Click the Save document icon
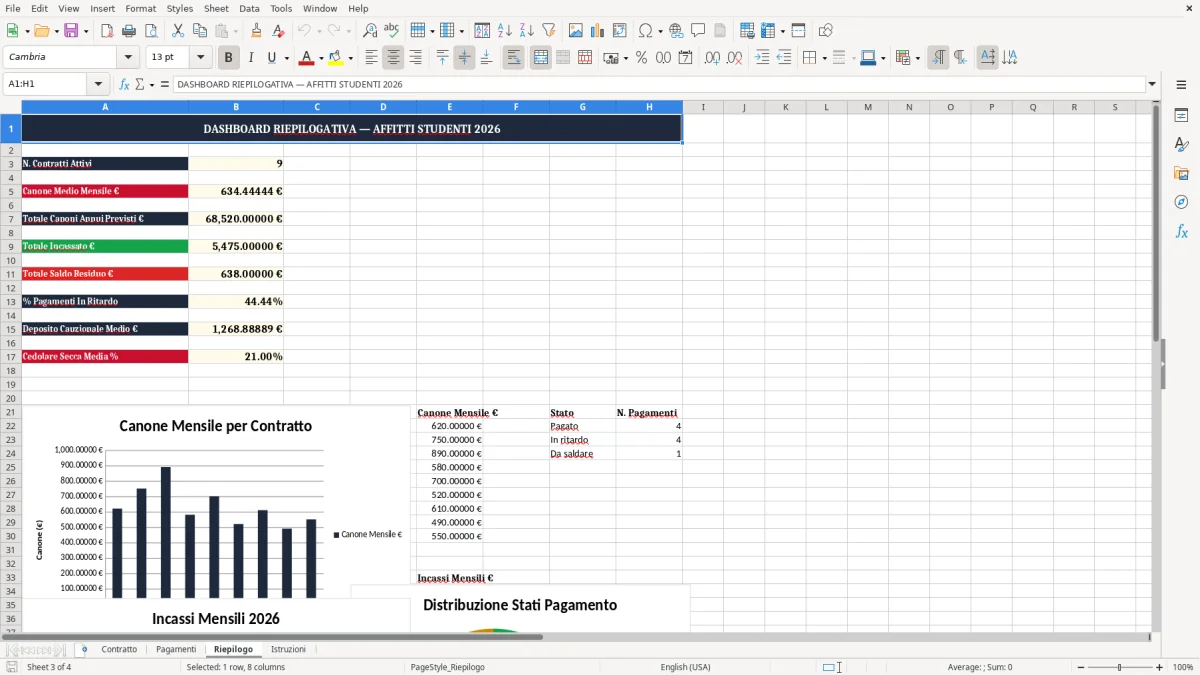The image size is (1200, 675). tap(71, 31)
